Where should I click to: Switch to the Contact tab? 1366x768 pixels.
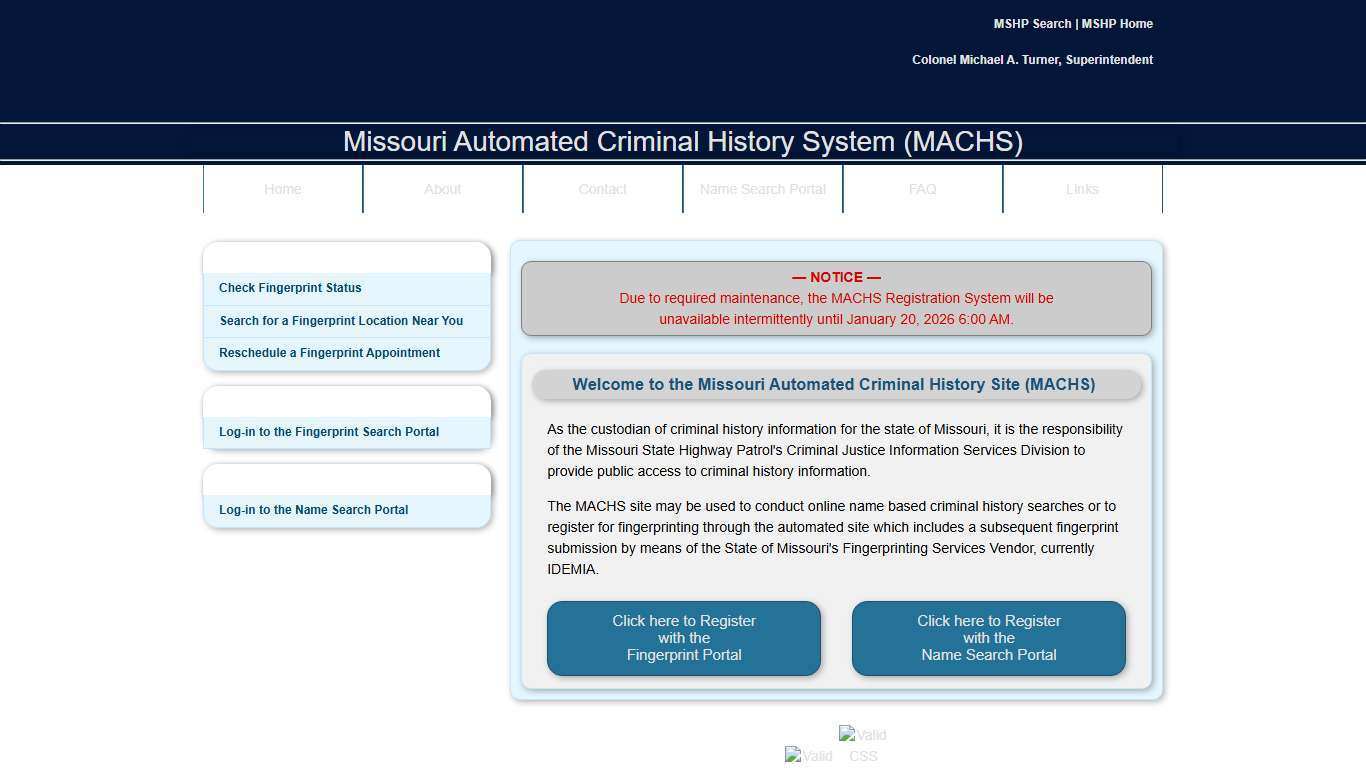602,189
